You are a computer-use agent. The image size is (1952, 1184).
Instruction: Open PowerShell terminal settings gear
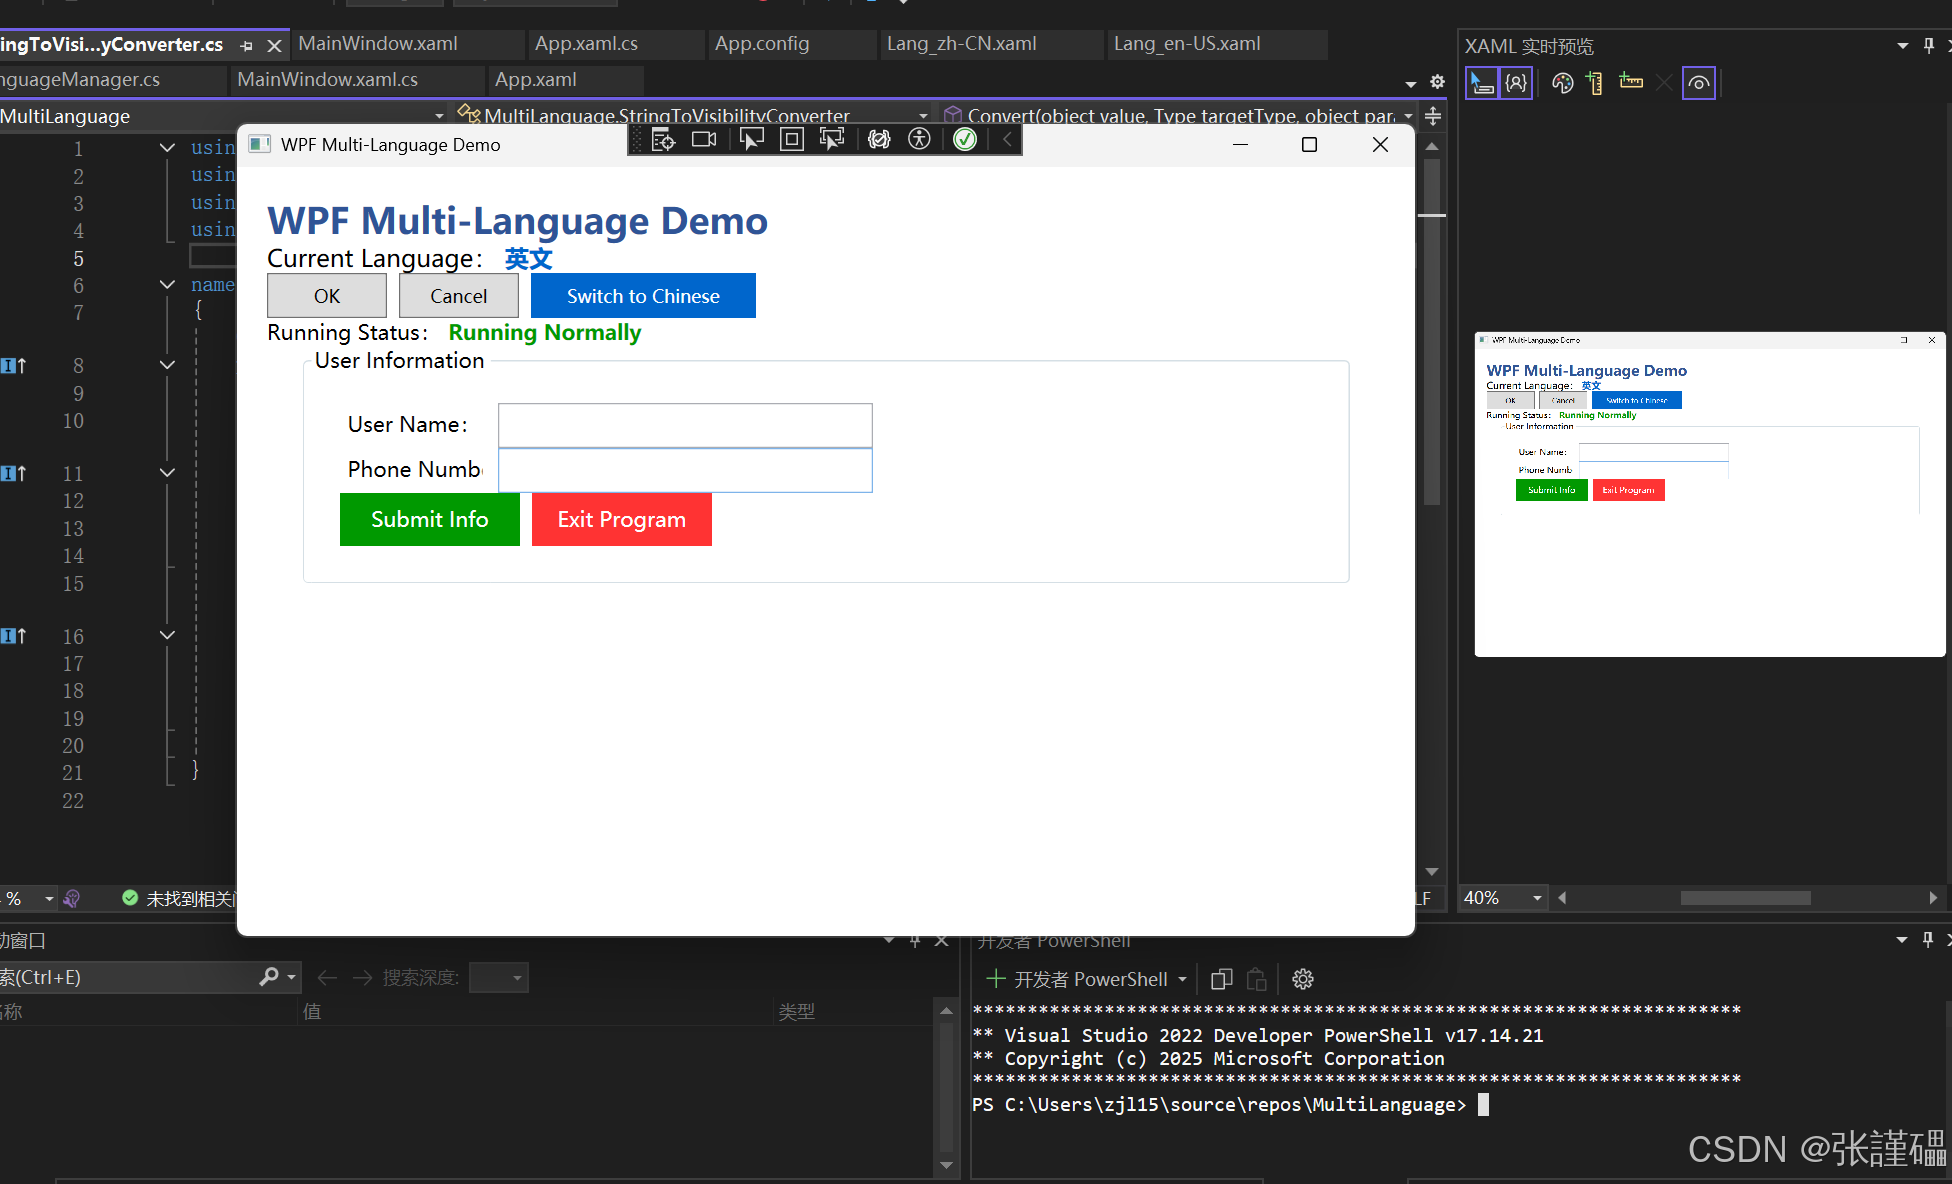pyautogui.click(x=1302, y=979)
